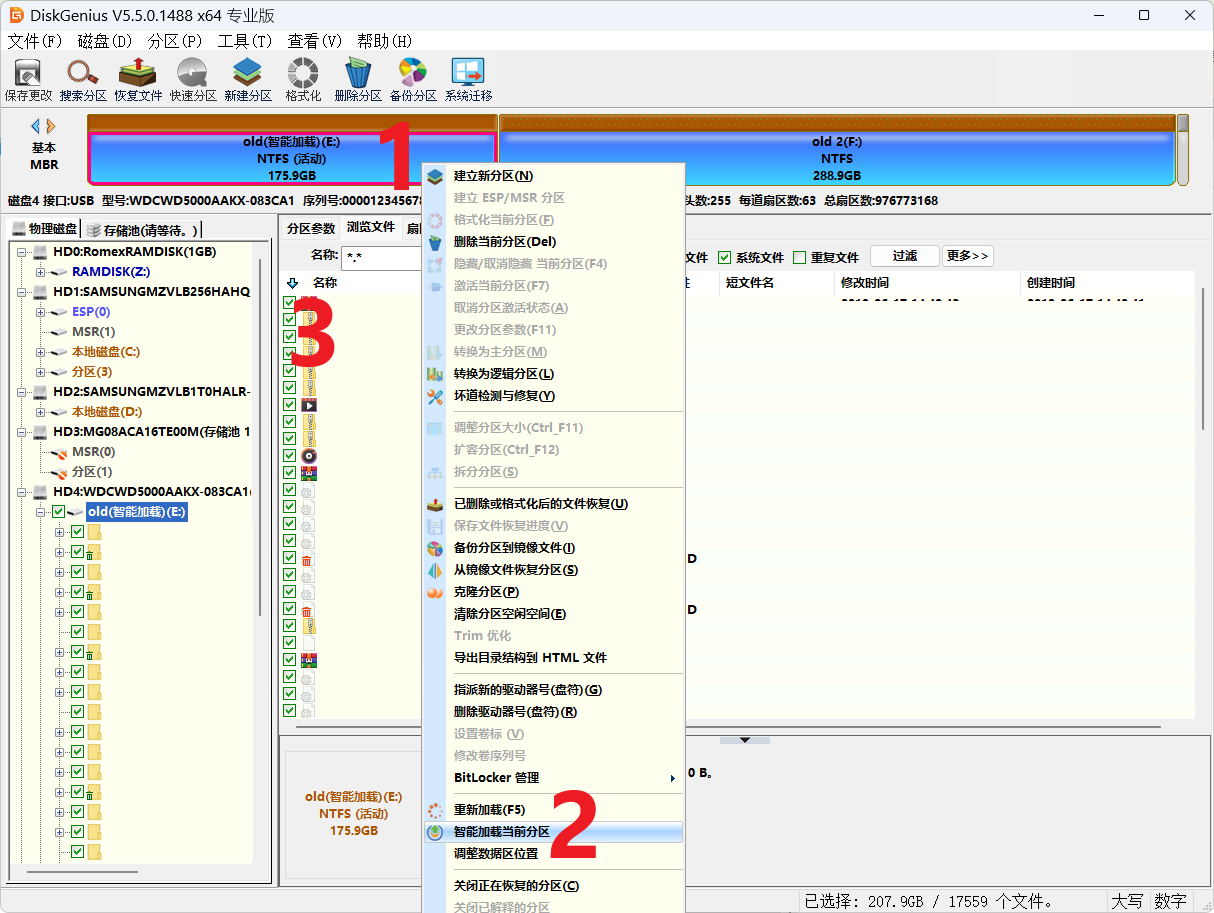Viewport: 1214px width, 913px height.
Task: Click the icon beside 从镜像文件恢复分区(S)
Action: click(435, 570)
